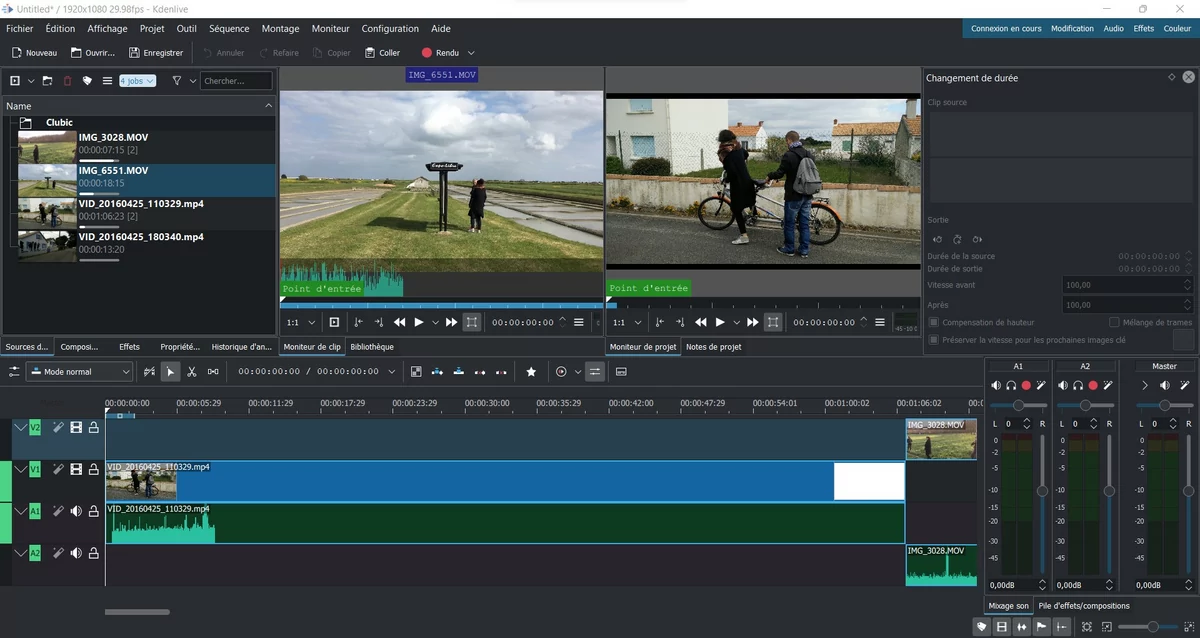Collapse the A1 track with its chevron
This screenshot has height=638, width=1200.
coord(20,511)
